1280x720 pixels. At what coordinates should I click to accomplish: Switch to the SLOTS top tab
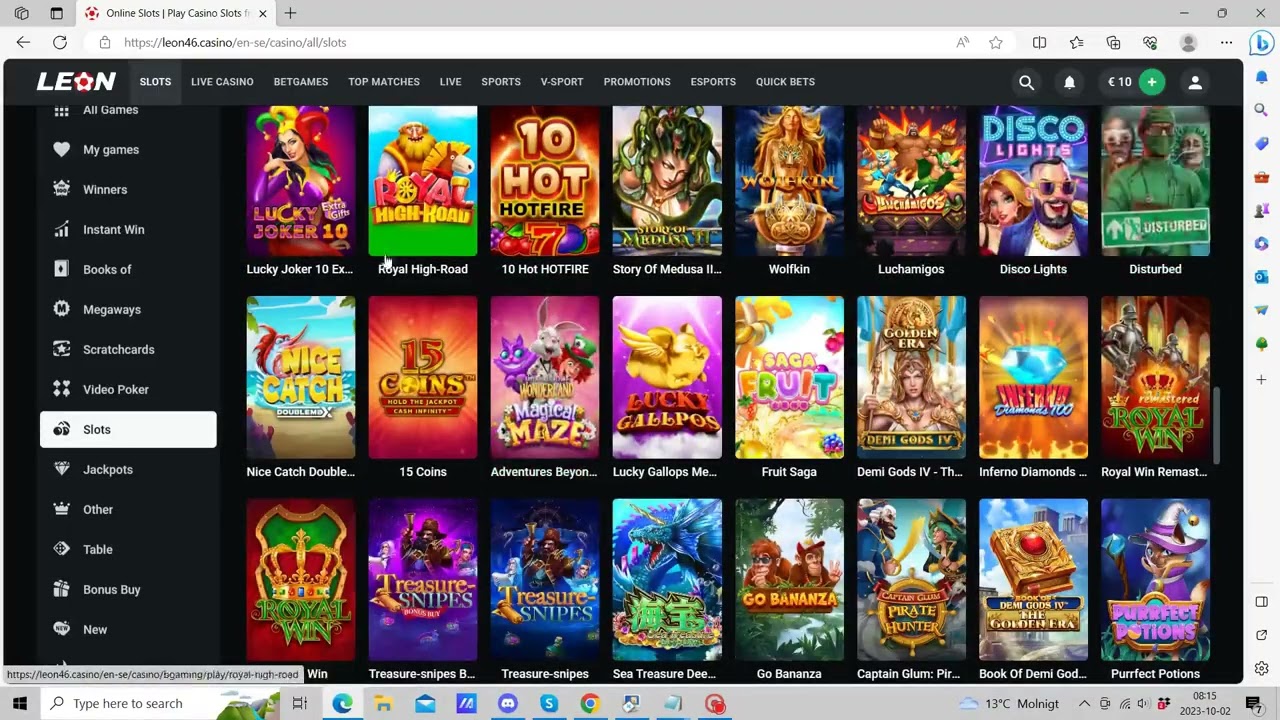[x=155, y=82]
